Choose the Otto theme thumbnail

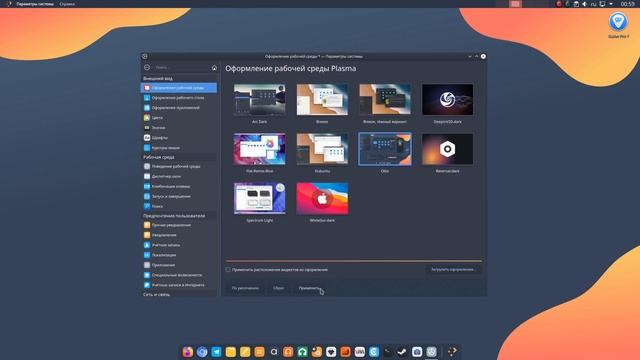point(385,149)
